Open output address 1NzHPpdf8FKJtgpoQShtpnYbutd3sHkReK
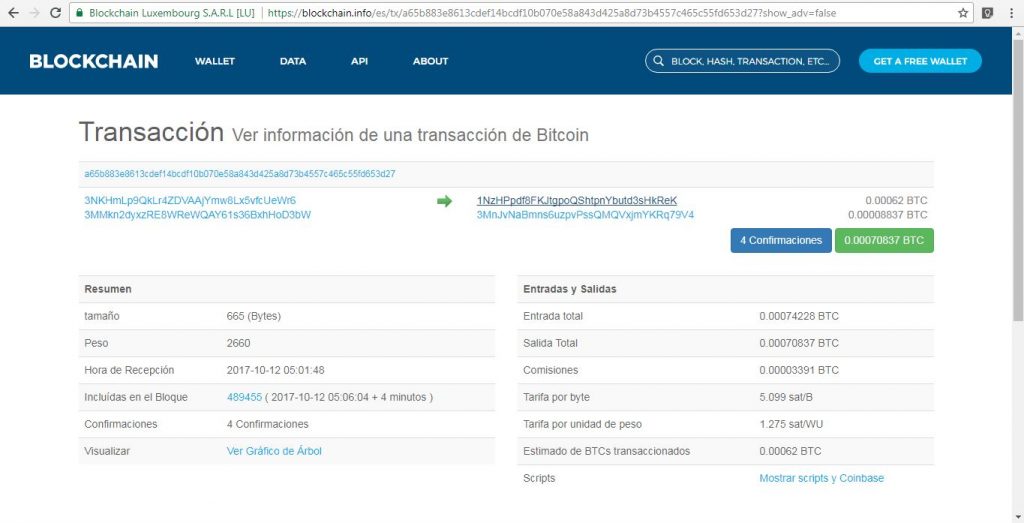The image size is (1024, 523). [x=577, y=200]
